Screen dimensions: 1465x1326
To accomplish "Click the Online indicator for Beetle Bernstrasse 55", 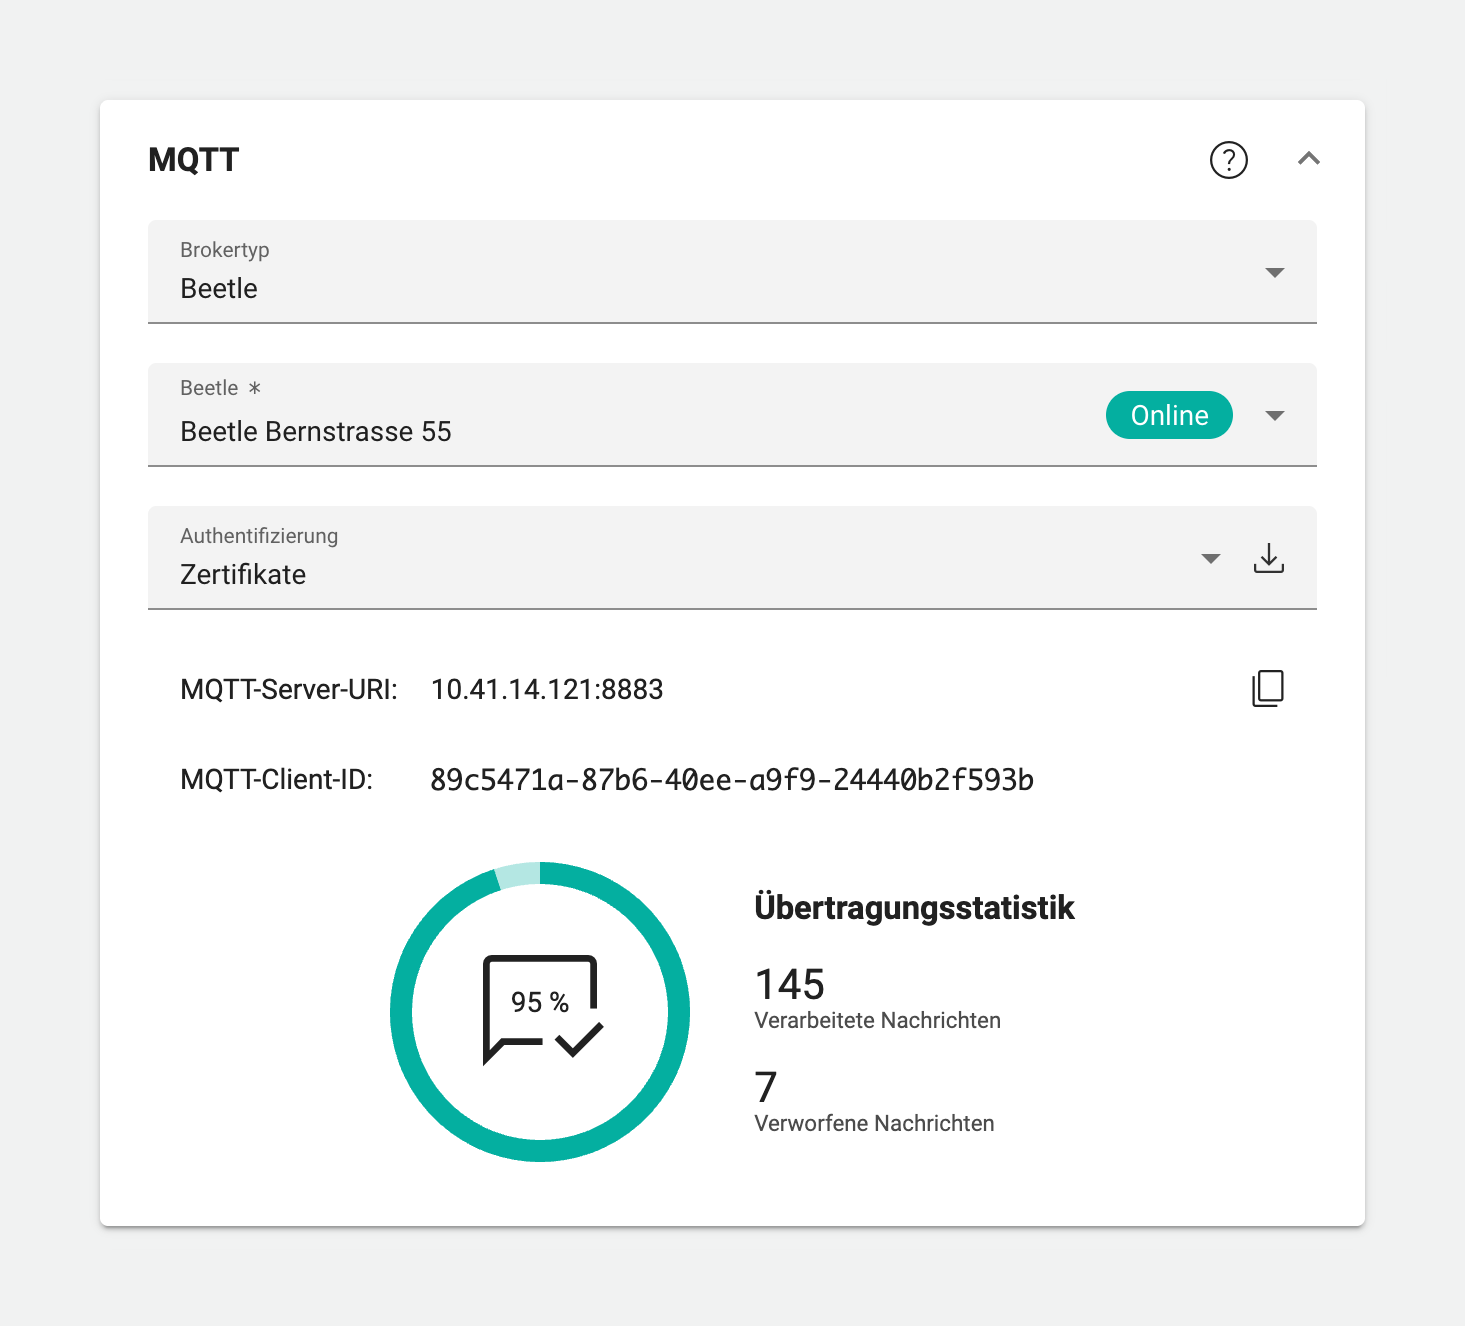I will [x=1169, y=415].
